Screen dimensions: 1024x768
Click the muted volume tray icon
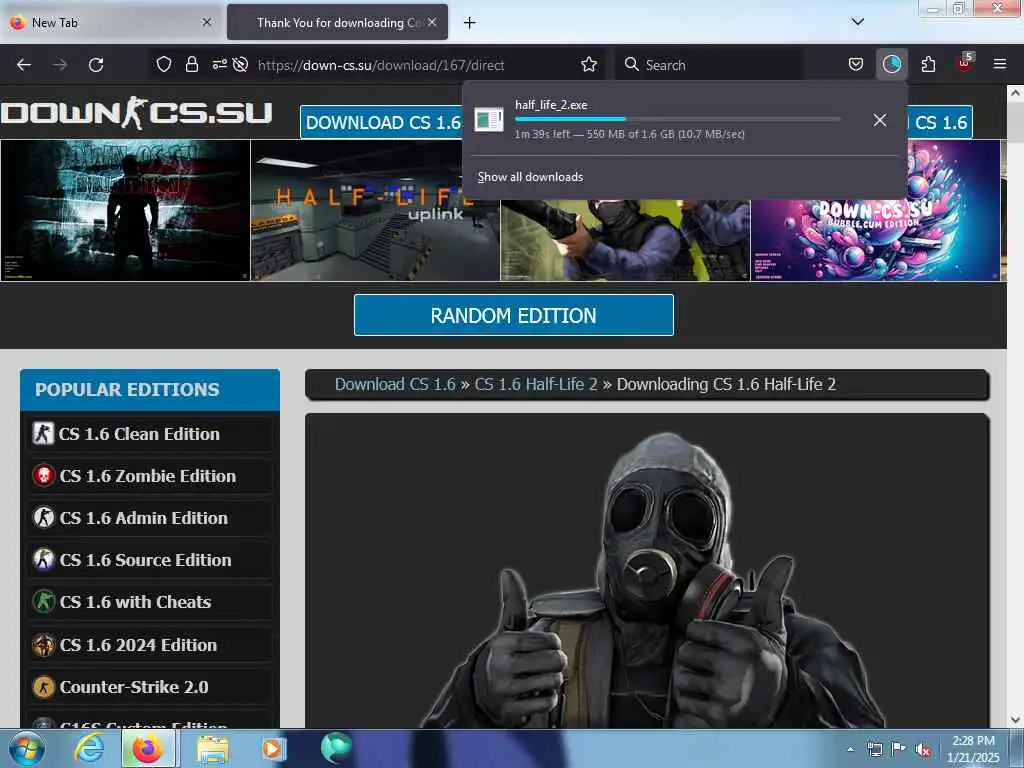(923, 750)
